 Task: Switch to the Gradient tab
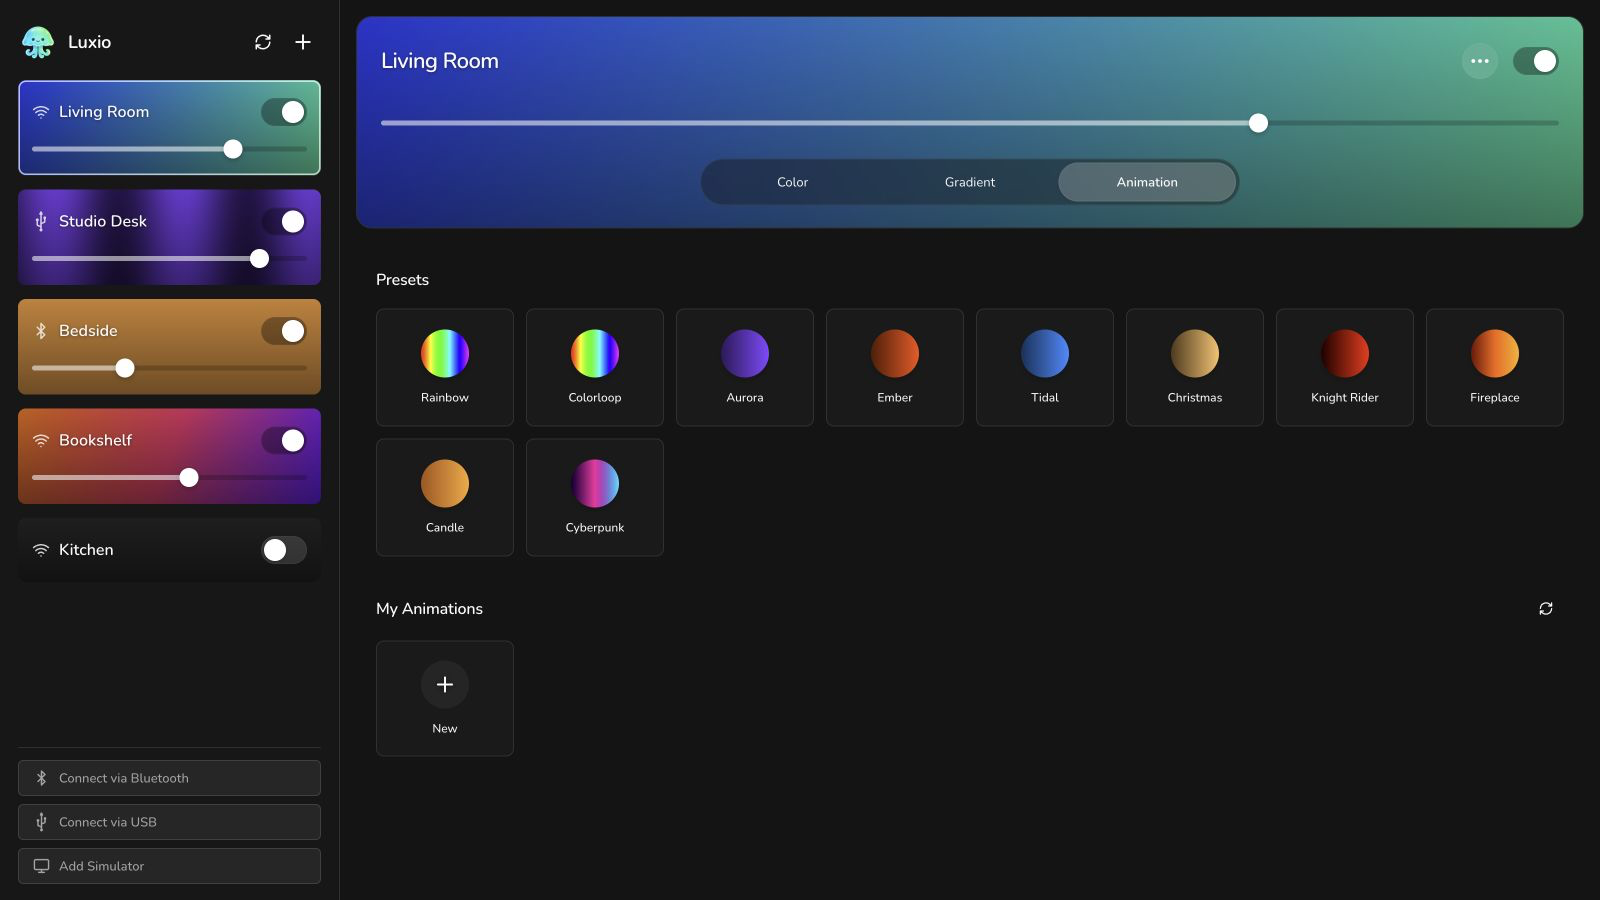(x=970, y=182)
